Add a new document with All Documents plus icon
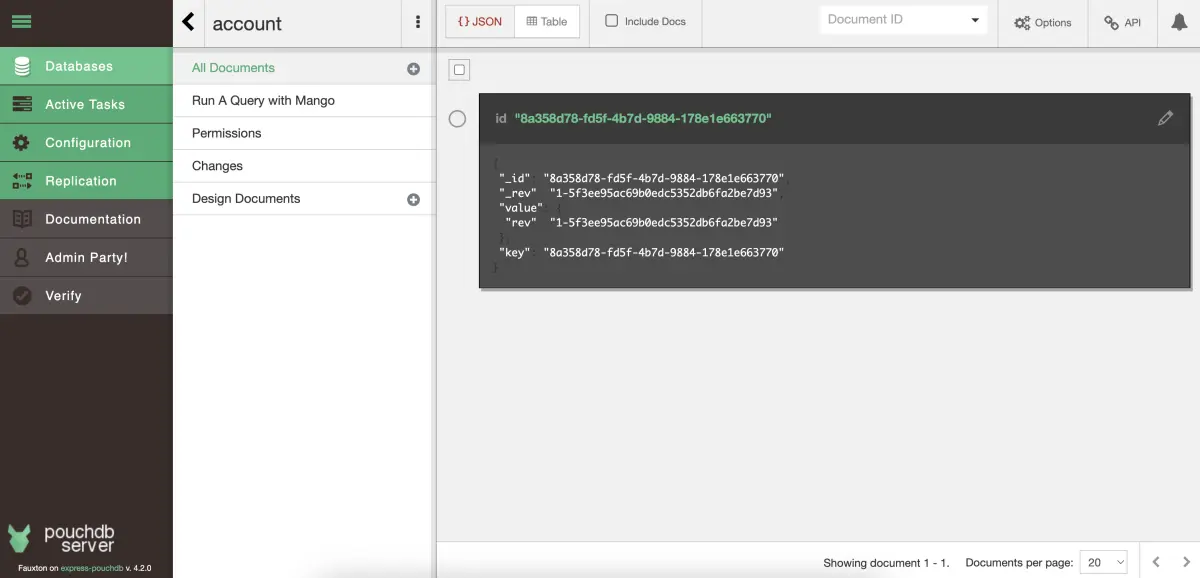 (413, 69)
